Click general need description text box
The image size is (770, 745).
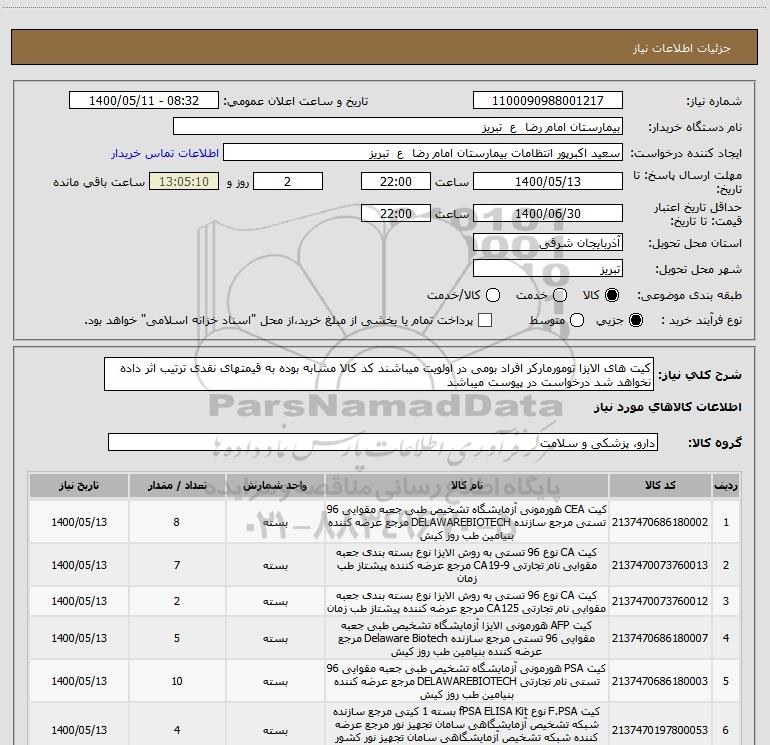click(x=379, y=375)
